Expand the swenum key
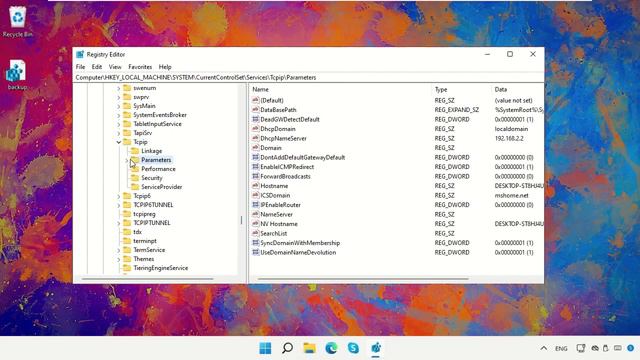Screen dimensions: 640x360 tap(119, 88)
